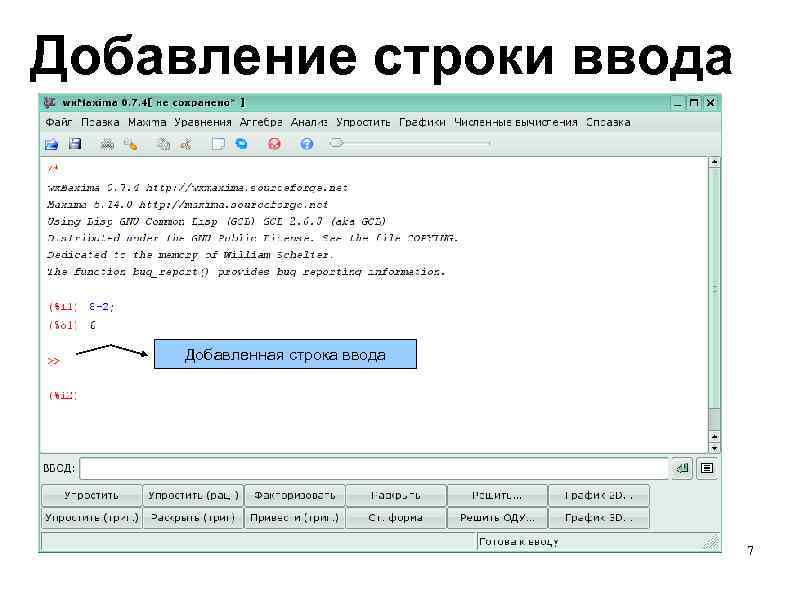
Task: Click the Ст. форма button
Action: point(396,518)
